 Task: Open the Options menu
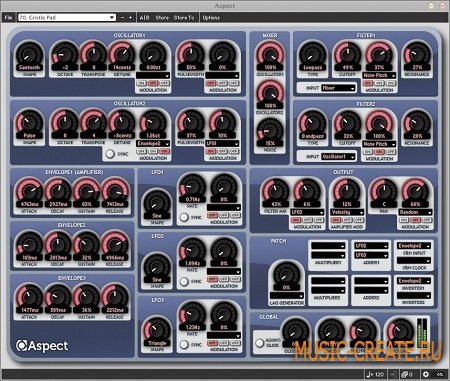211,18
